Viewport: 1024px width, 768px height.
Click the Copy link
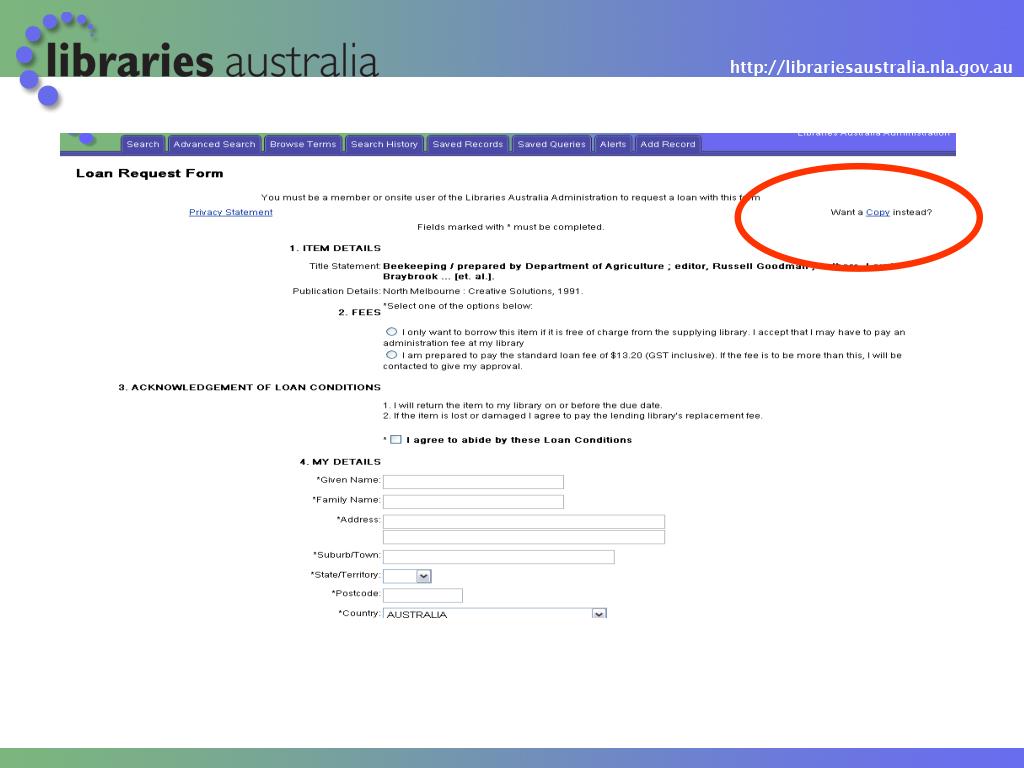pos(878,212)
